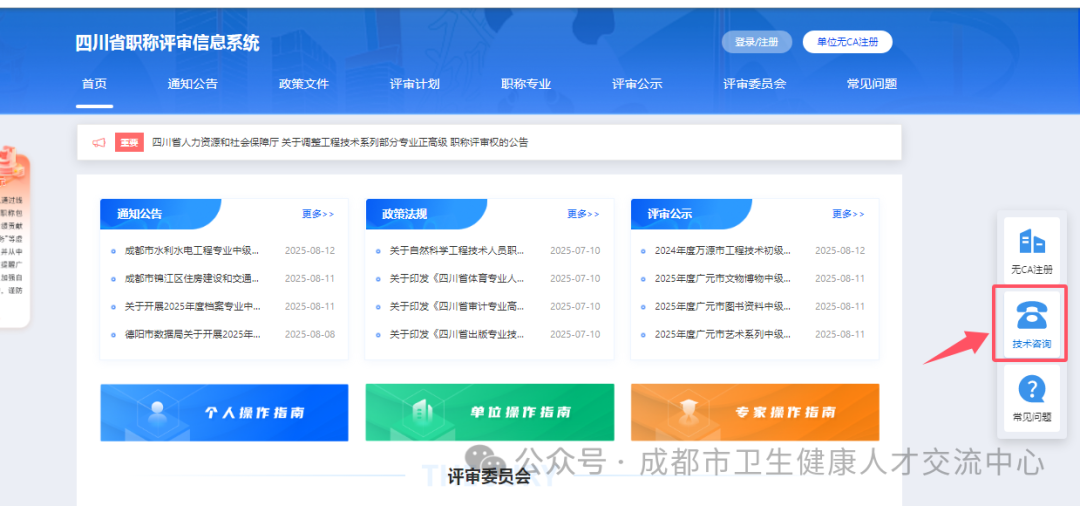Open 2024年度万源市工程技术初级 publicity item

tap(723, 251)
